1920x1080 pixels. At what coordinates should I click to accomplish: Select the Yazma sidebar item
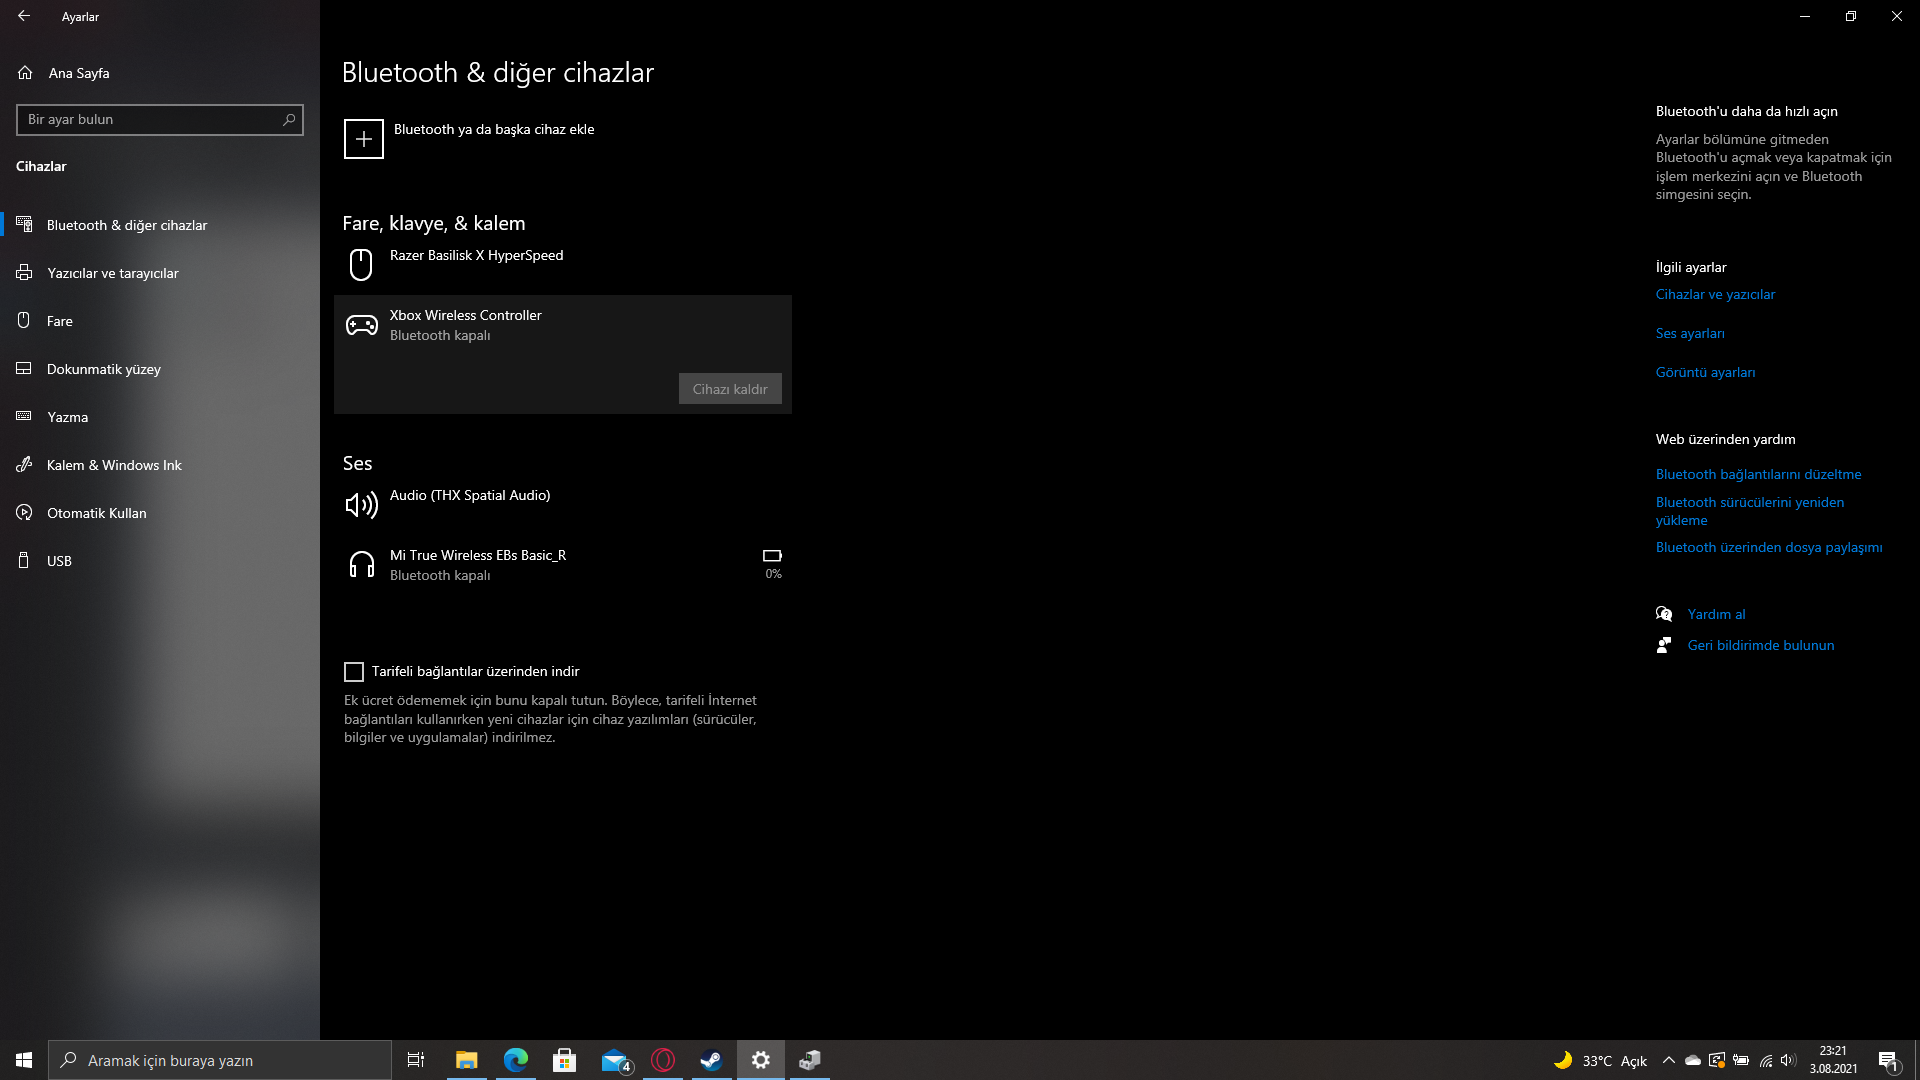pos(160,417)
